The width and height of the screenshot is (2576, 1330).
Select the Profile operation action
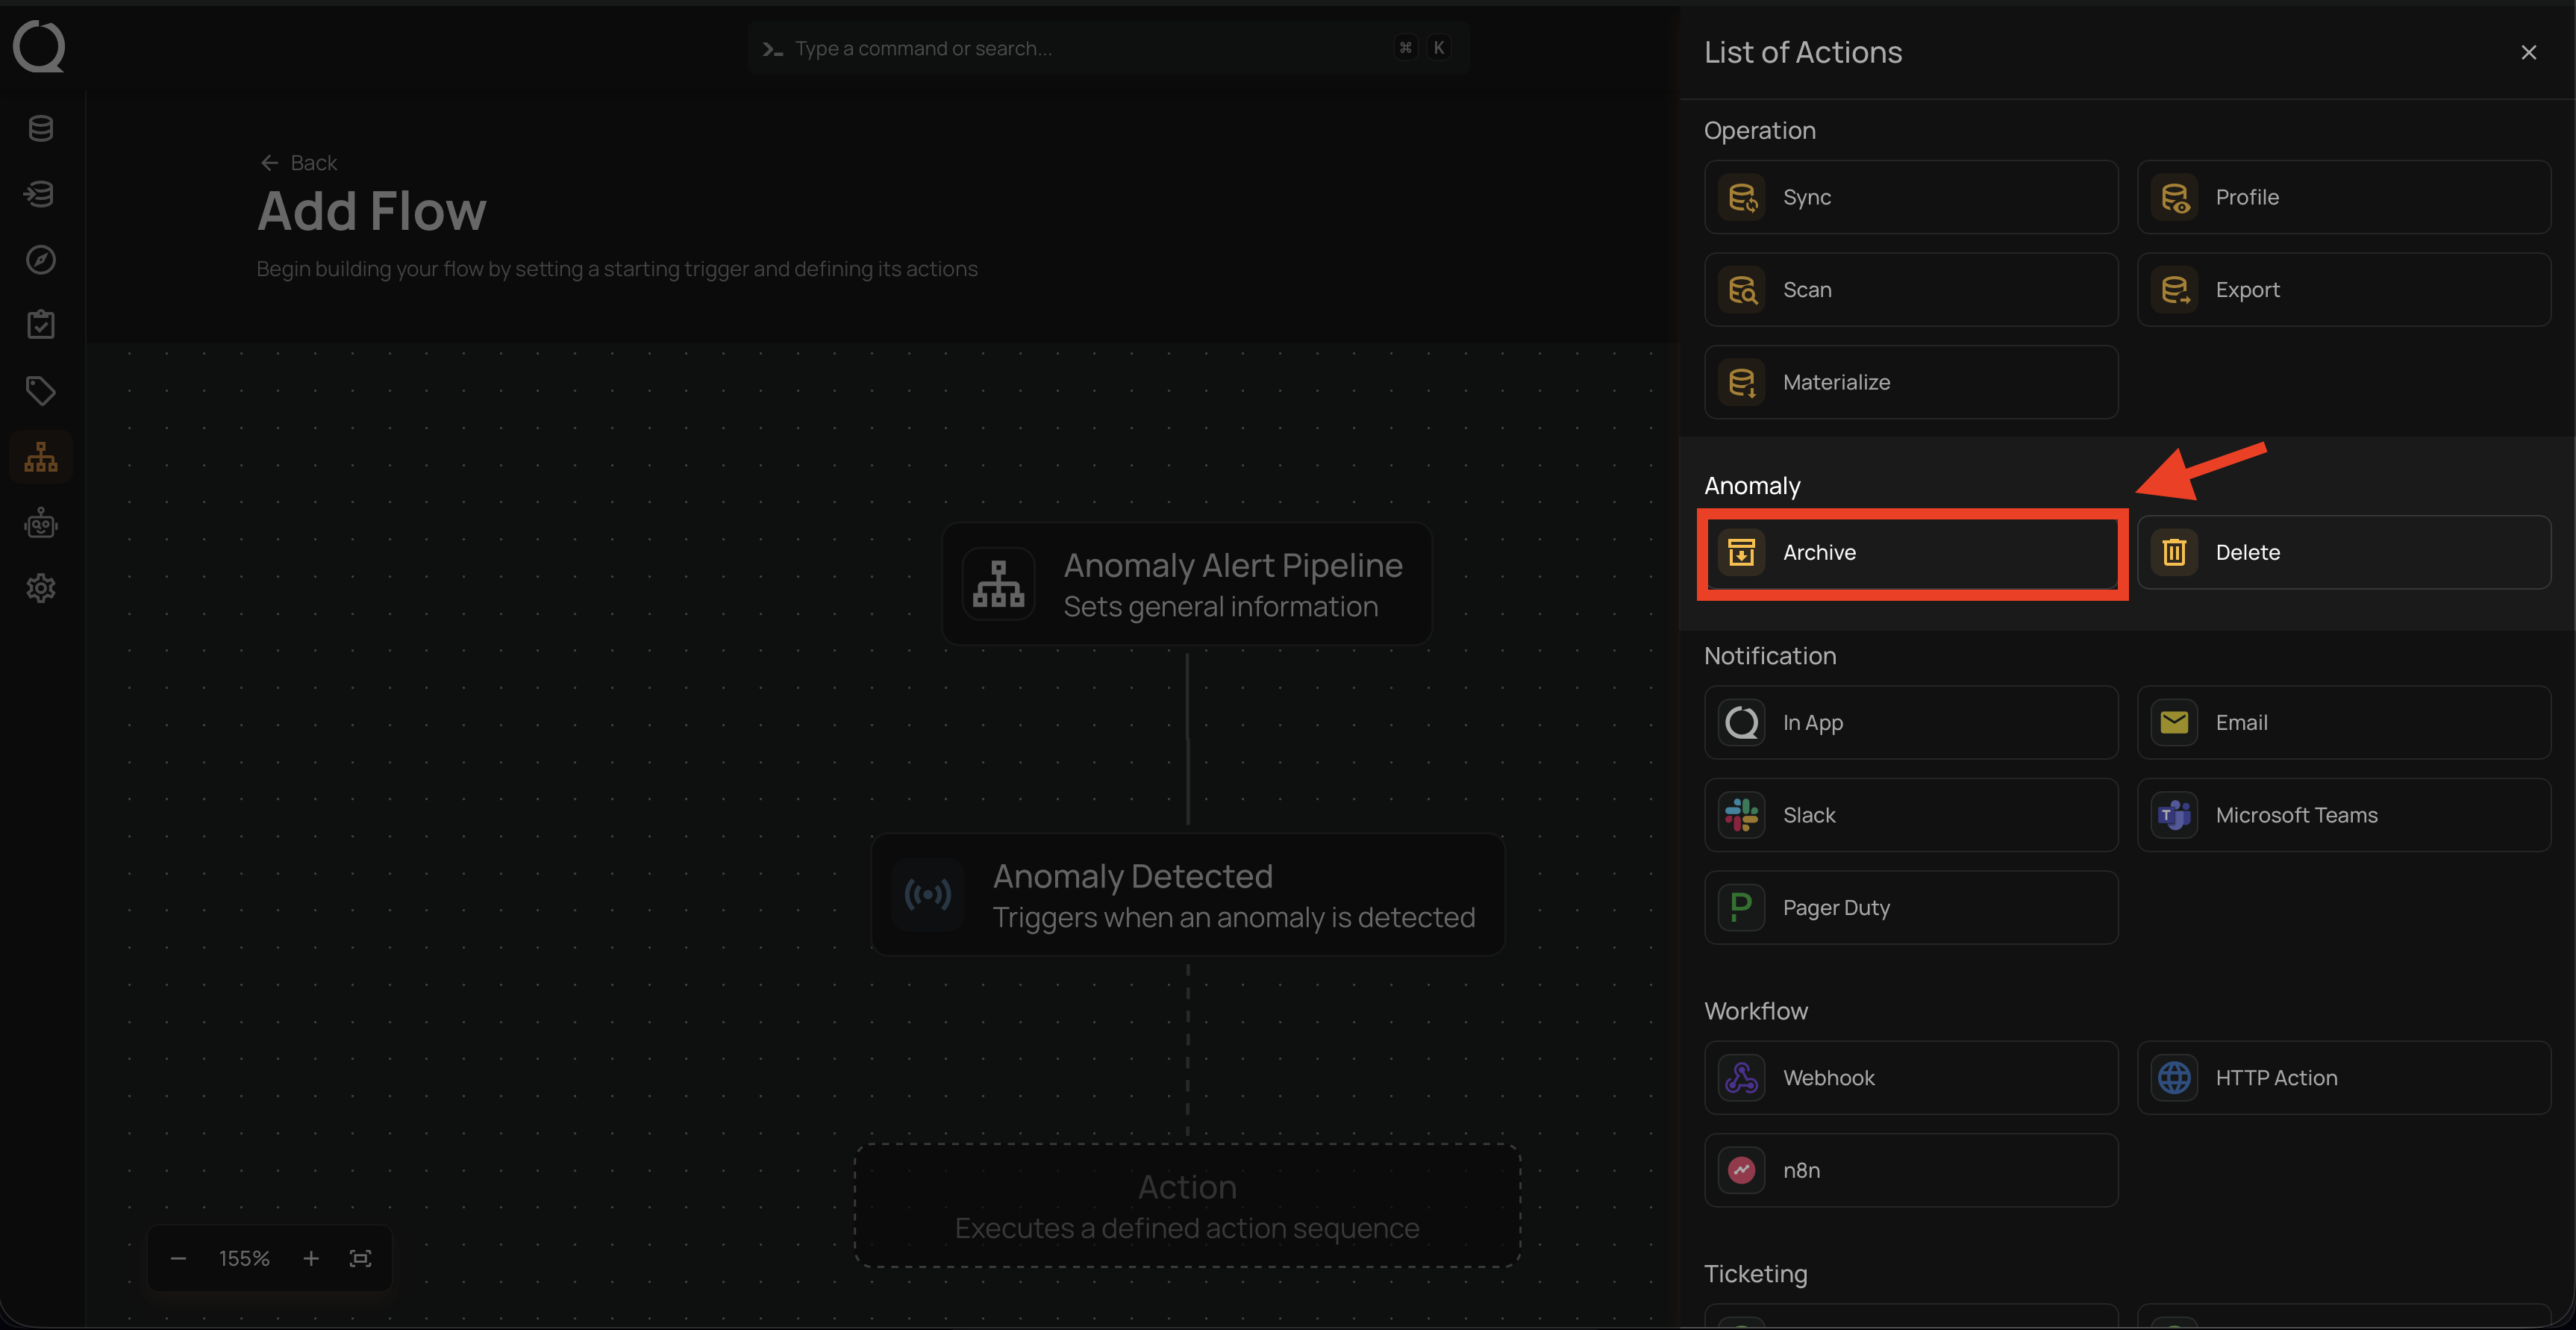(2343, 197)
